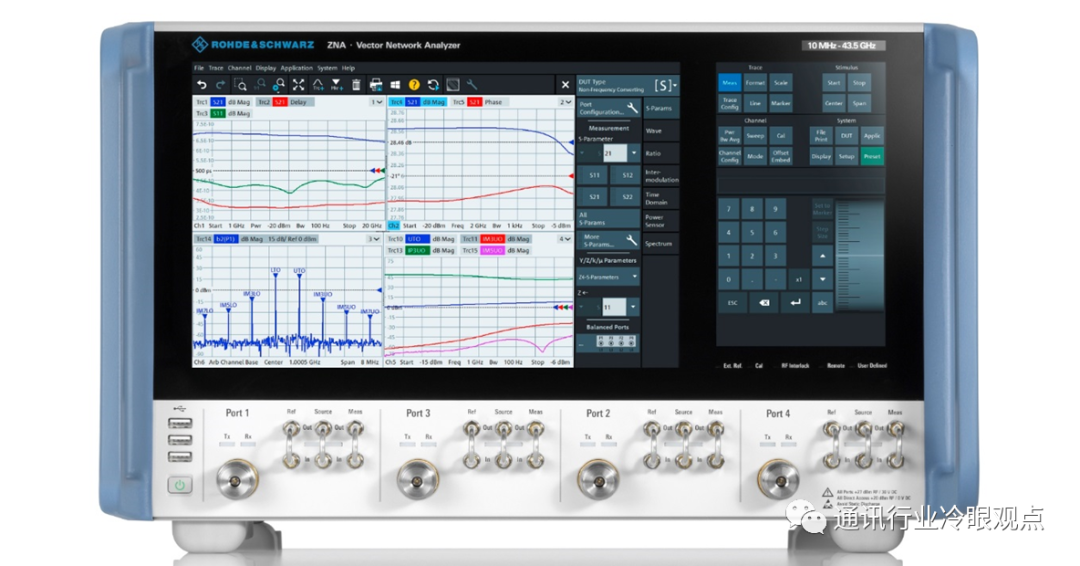The width and height of the screenshot is (1080, 566).
Task: Toggle the x1 unit key
Action: pyautogui.click(x=798, y=280)
